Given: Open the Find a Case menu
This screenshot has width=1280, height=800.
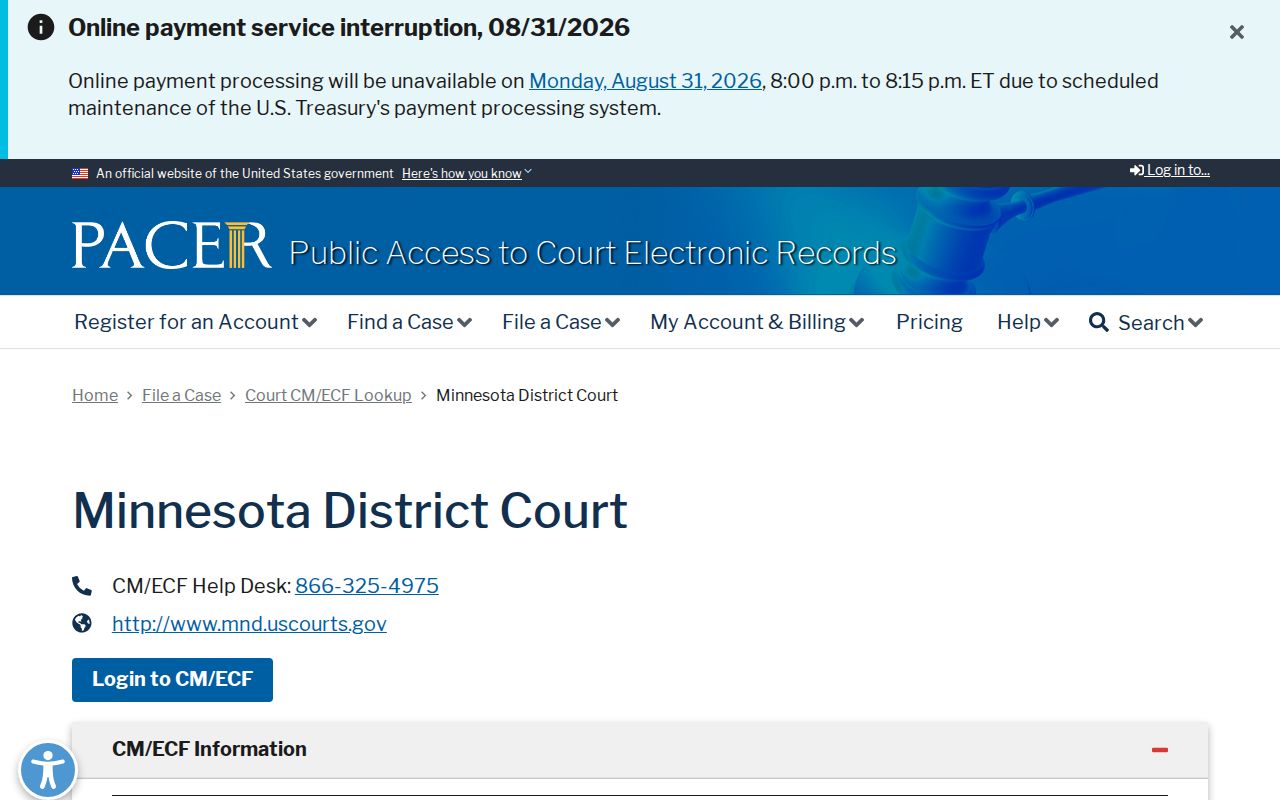Looking at the screenshot, I should coord(409,322).
